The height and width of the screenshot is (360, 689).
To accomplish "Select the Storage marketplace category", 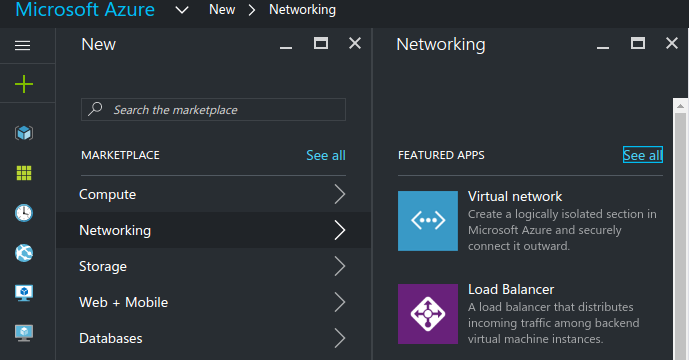I will (213, 266).
